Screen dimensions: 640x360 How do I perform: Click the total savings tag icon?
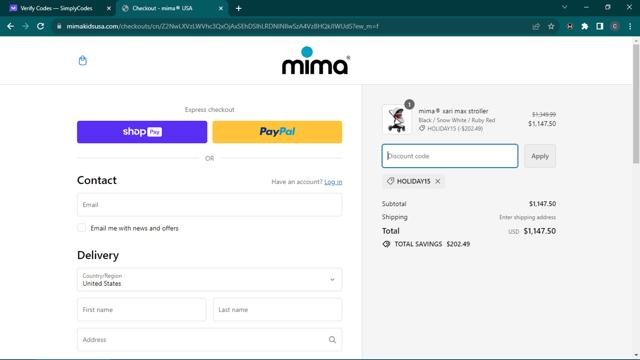[386, 244]
